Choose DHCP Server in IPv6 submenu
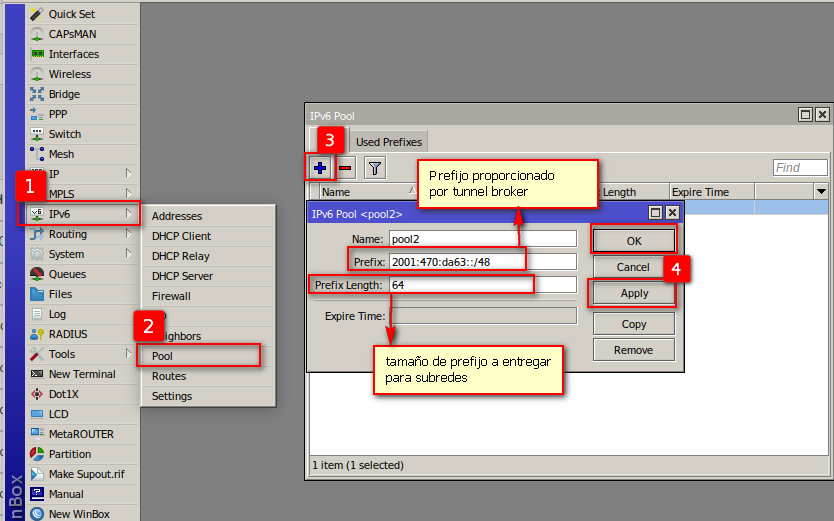The image size is (834, 521). 182,276
